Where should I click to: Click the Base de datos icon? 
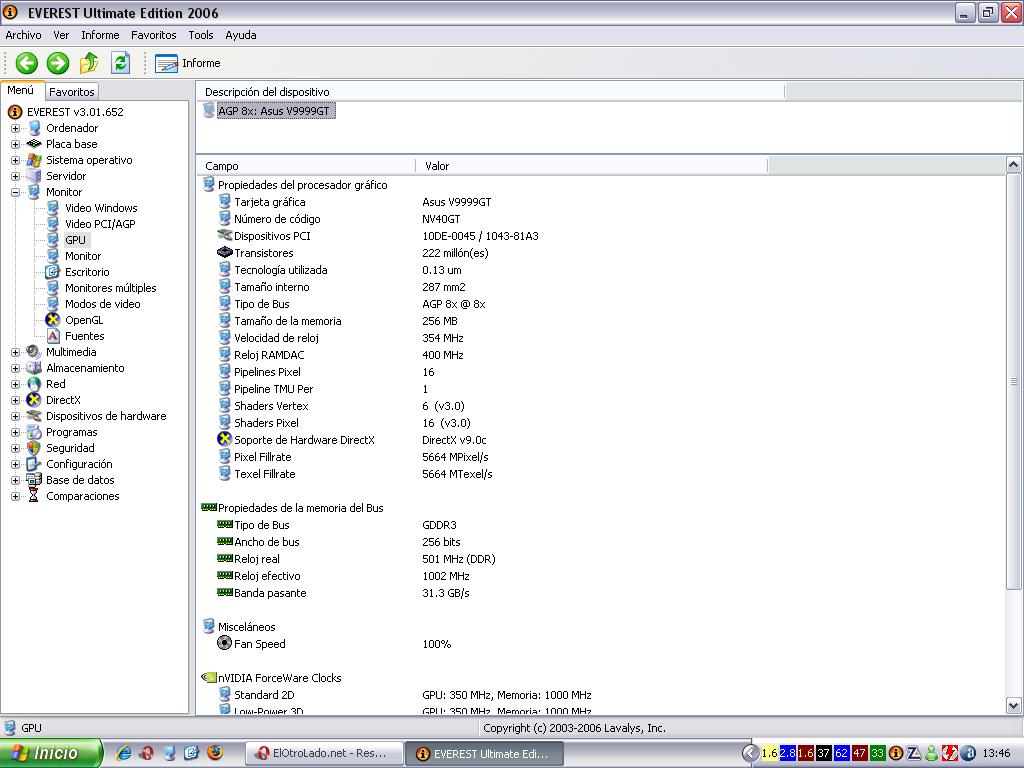[x=34, y=480]
